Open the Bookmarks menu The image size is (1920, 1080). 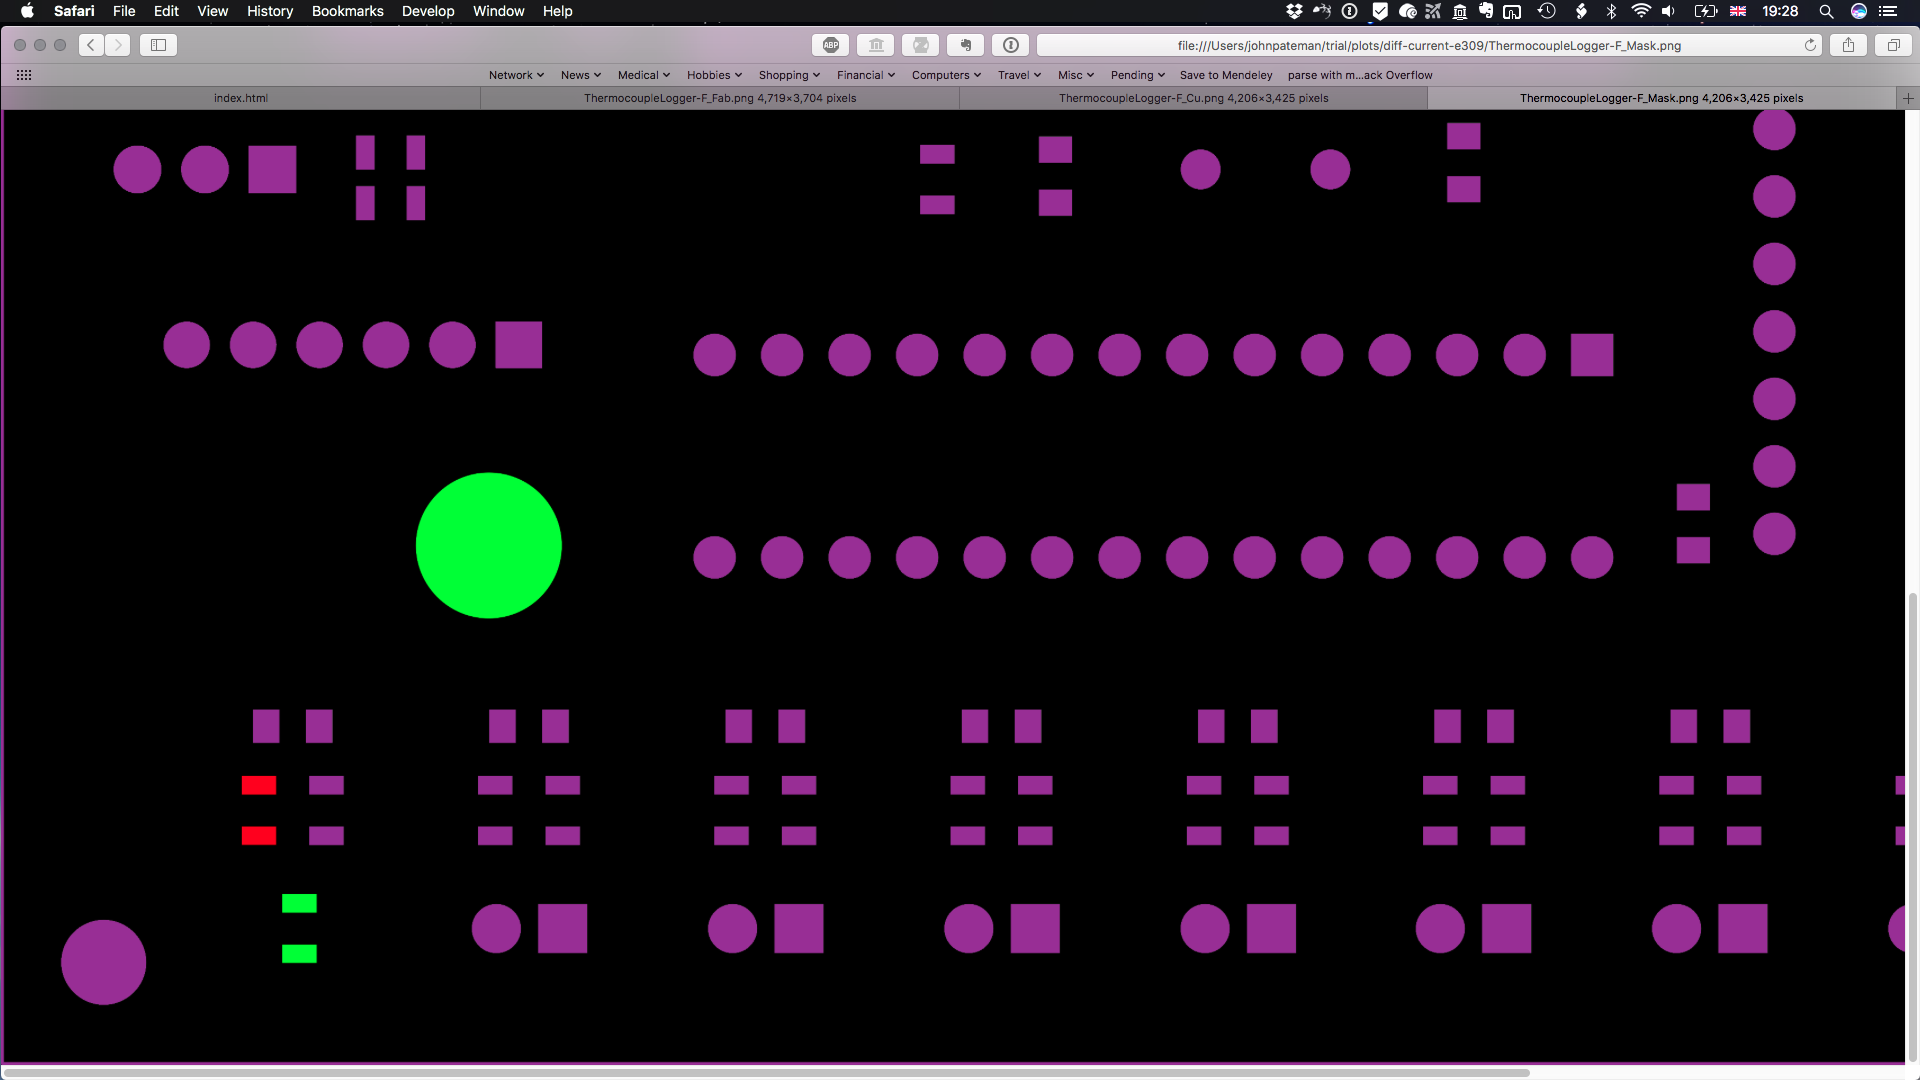pyautogui.click(x=348, y=11)
